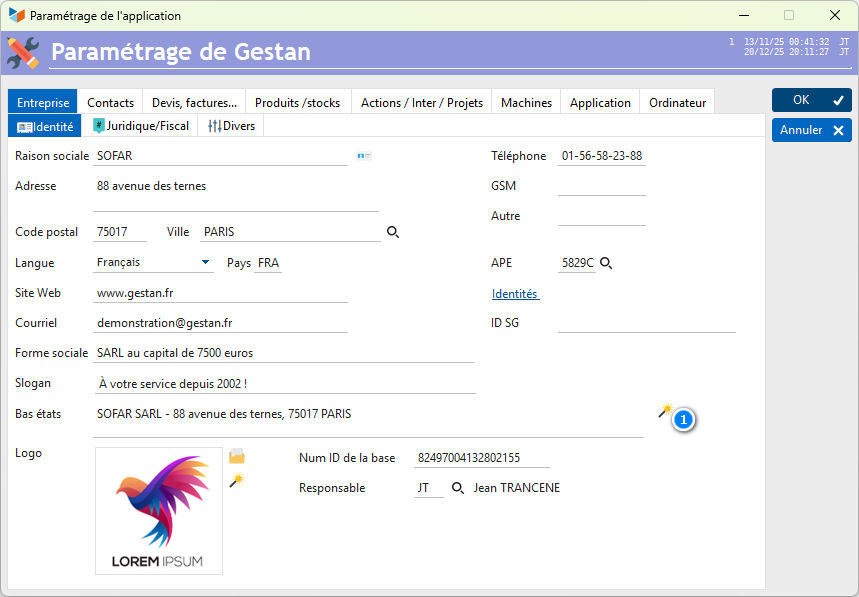Go to the Contacts tab
This screenshot has height=597, width=859.
click(x=110, y=102)
